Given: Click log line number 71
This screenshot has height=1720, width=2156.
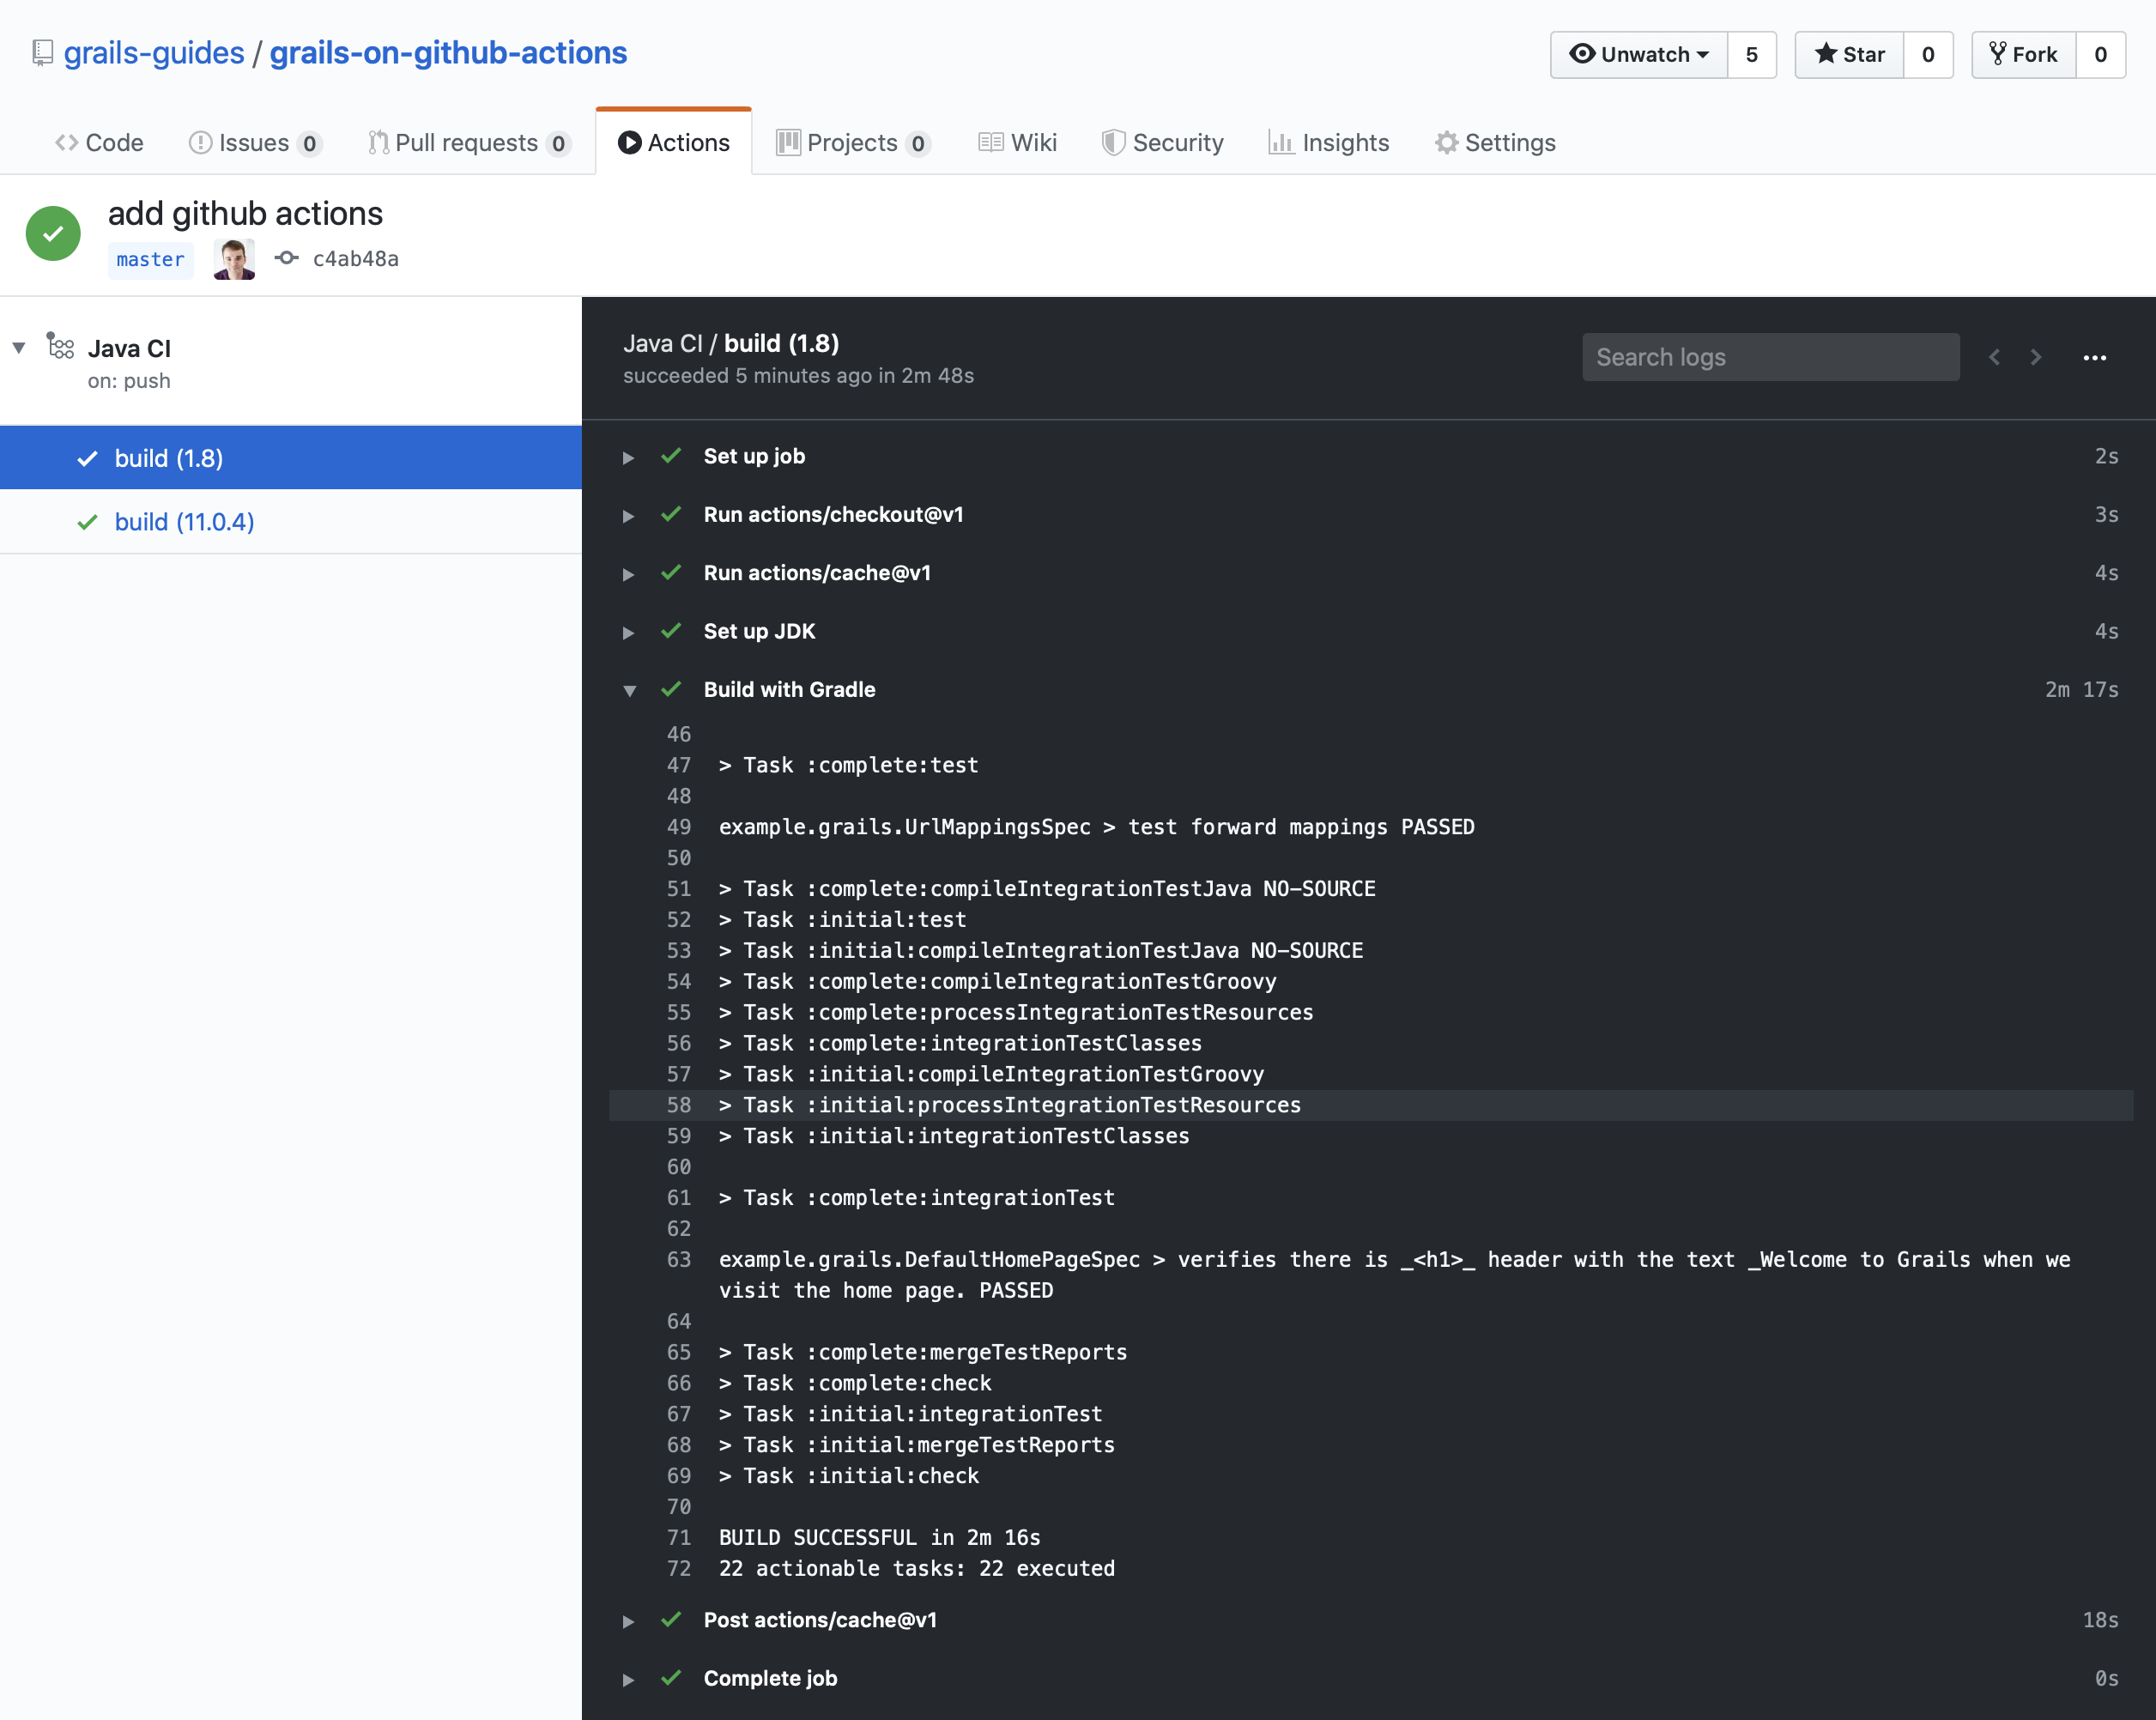Looking at the screenshot, I should pos(679,1537).
